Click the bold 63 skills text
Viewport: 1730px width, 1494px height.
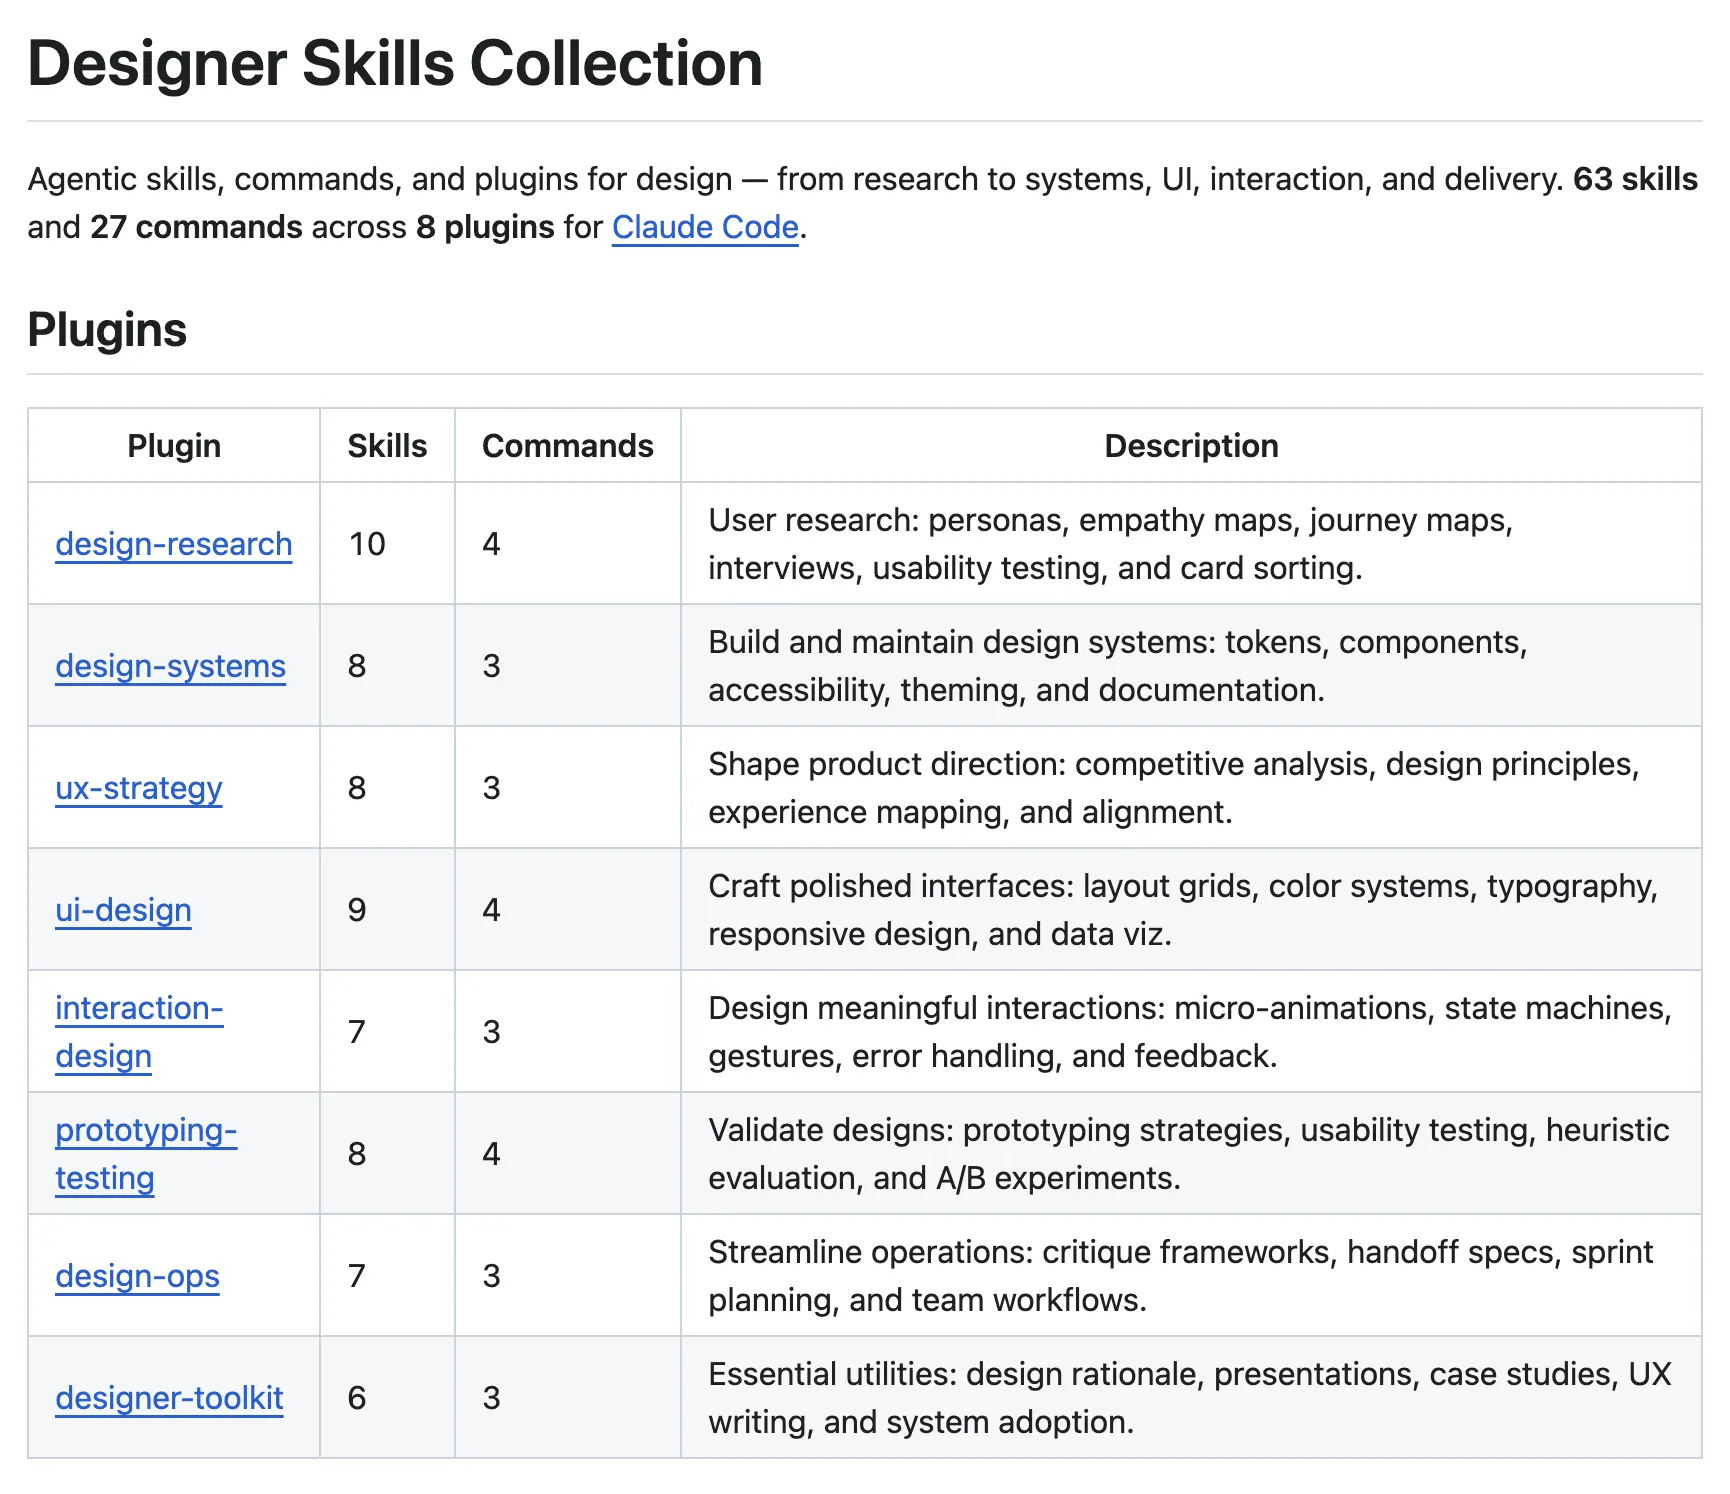1635,179
